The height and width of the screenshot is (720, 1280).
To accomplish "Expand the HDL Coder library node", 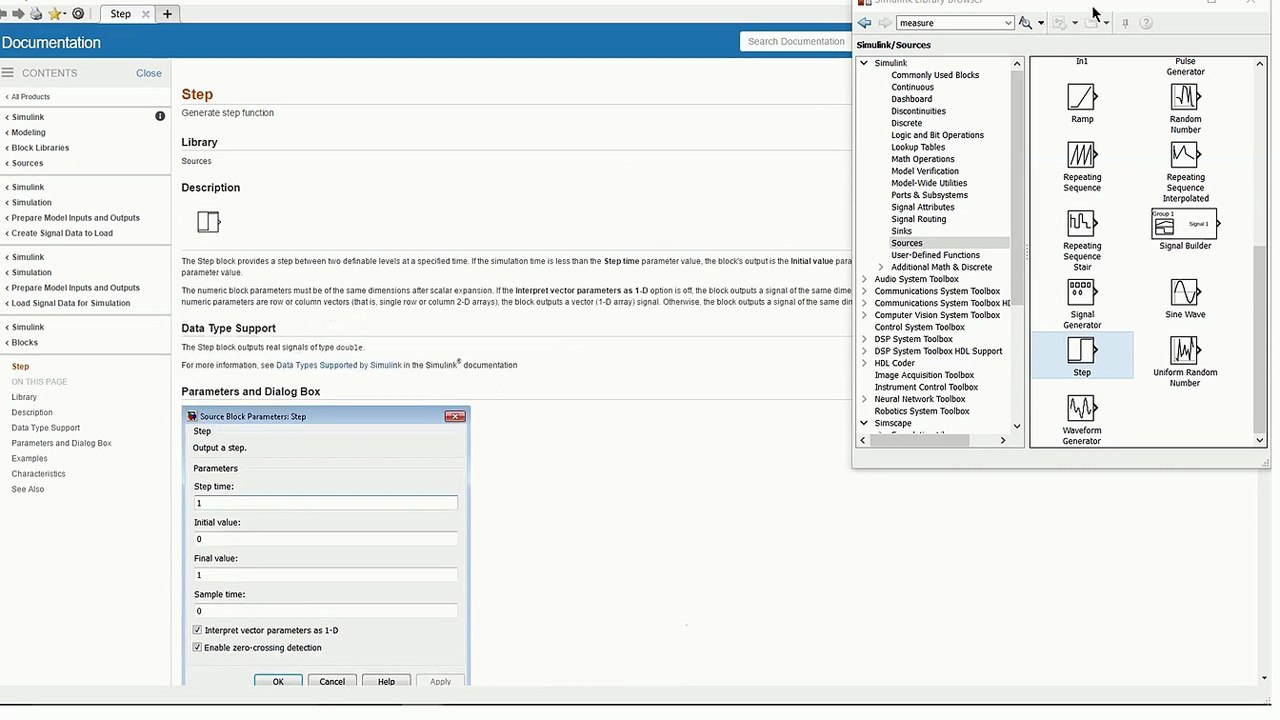I will [x=864, y=363].
